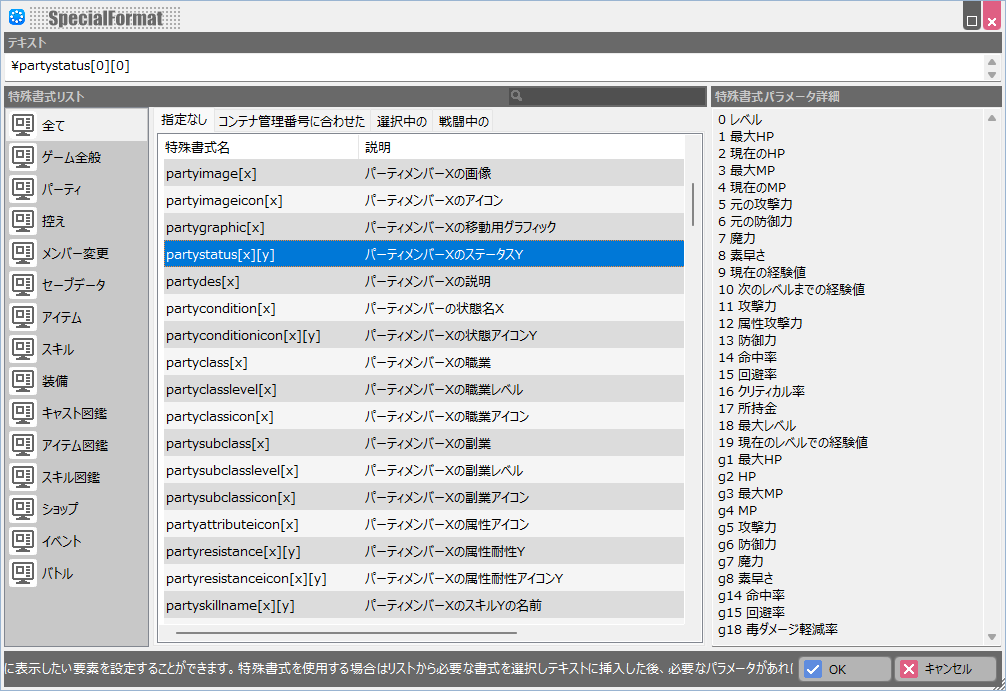The image size is (1006, 691).
Task: Click the text field's down arrow stepper
Action: click(992, 75)
